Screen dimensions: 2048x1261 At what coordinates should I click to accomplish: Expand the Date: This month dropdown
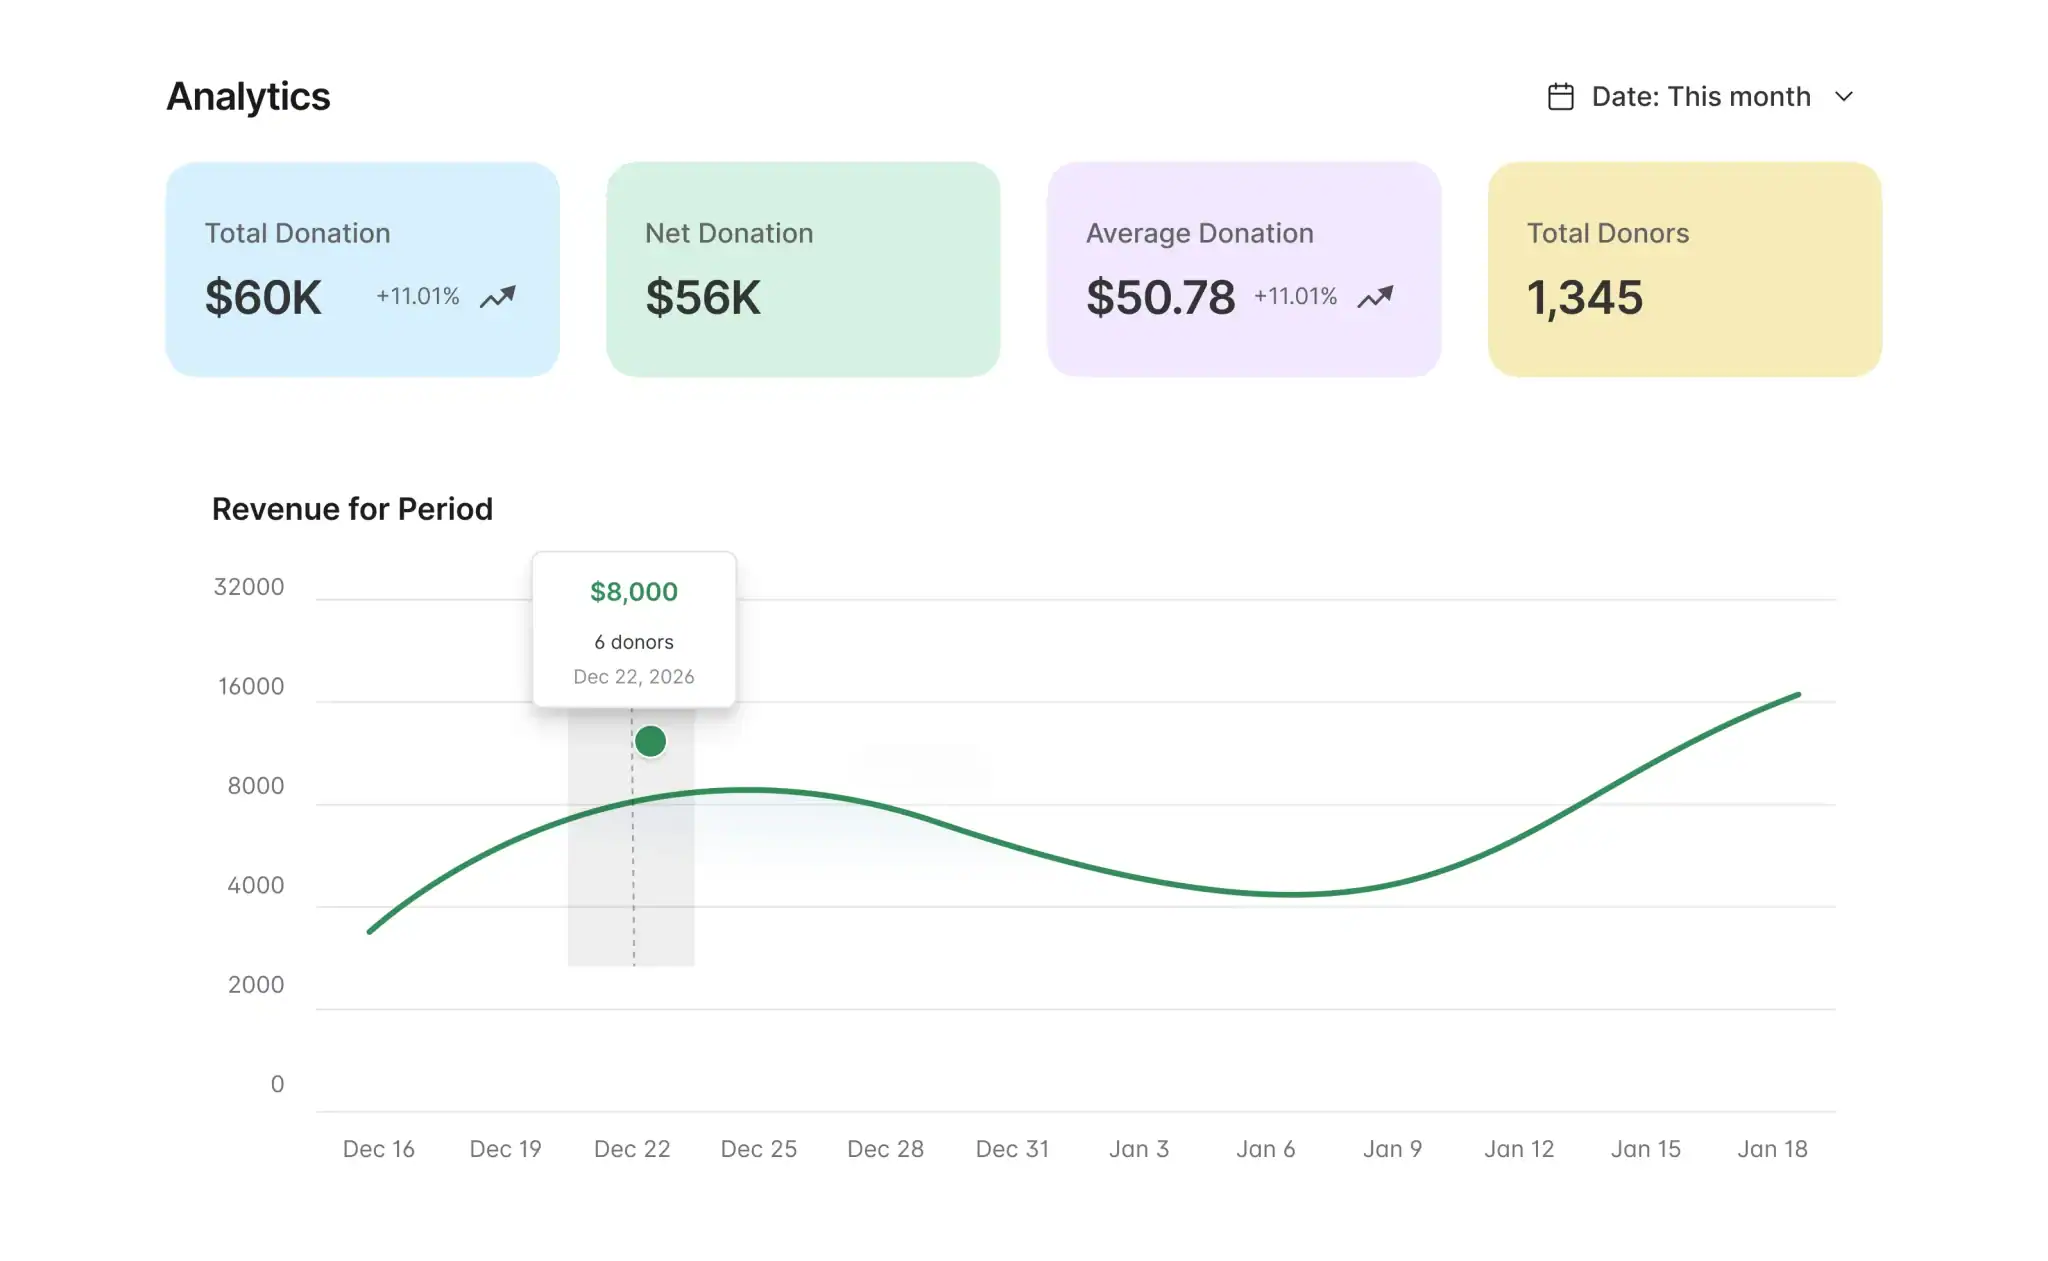(1700, 97)
